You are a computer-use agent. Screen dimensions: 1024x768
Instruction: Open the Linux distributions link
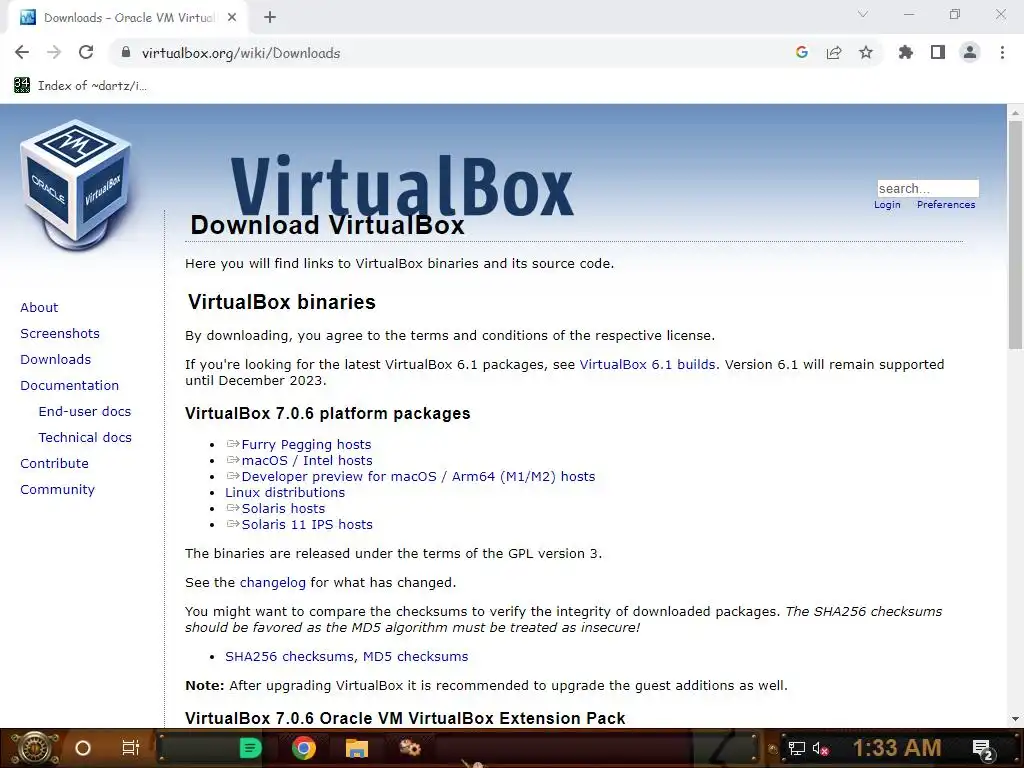click(285, 492)
